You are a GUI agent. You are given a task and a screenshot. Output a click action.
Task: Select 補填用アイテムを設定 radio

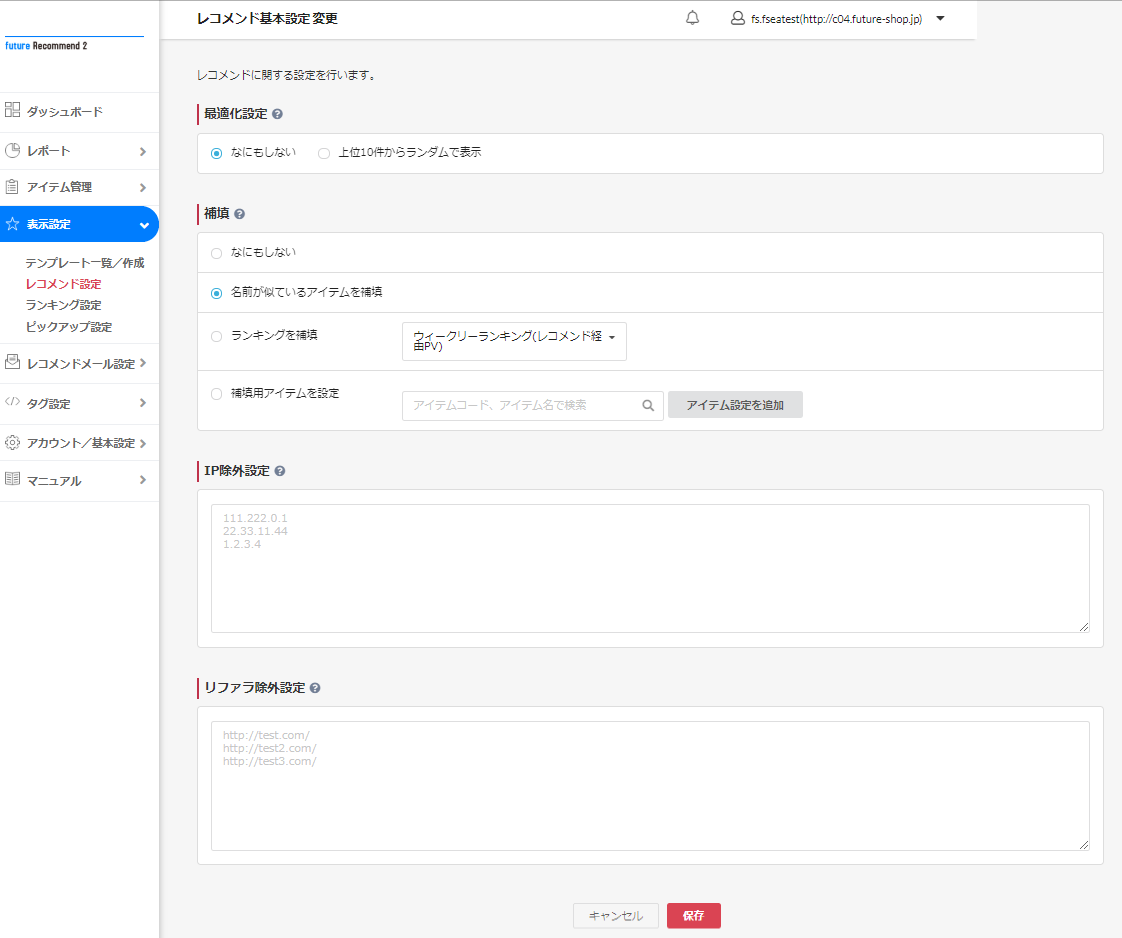[x=217, y=394]
